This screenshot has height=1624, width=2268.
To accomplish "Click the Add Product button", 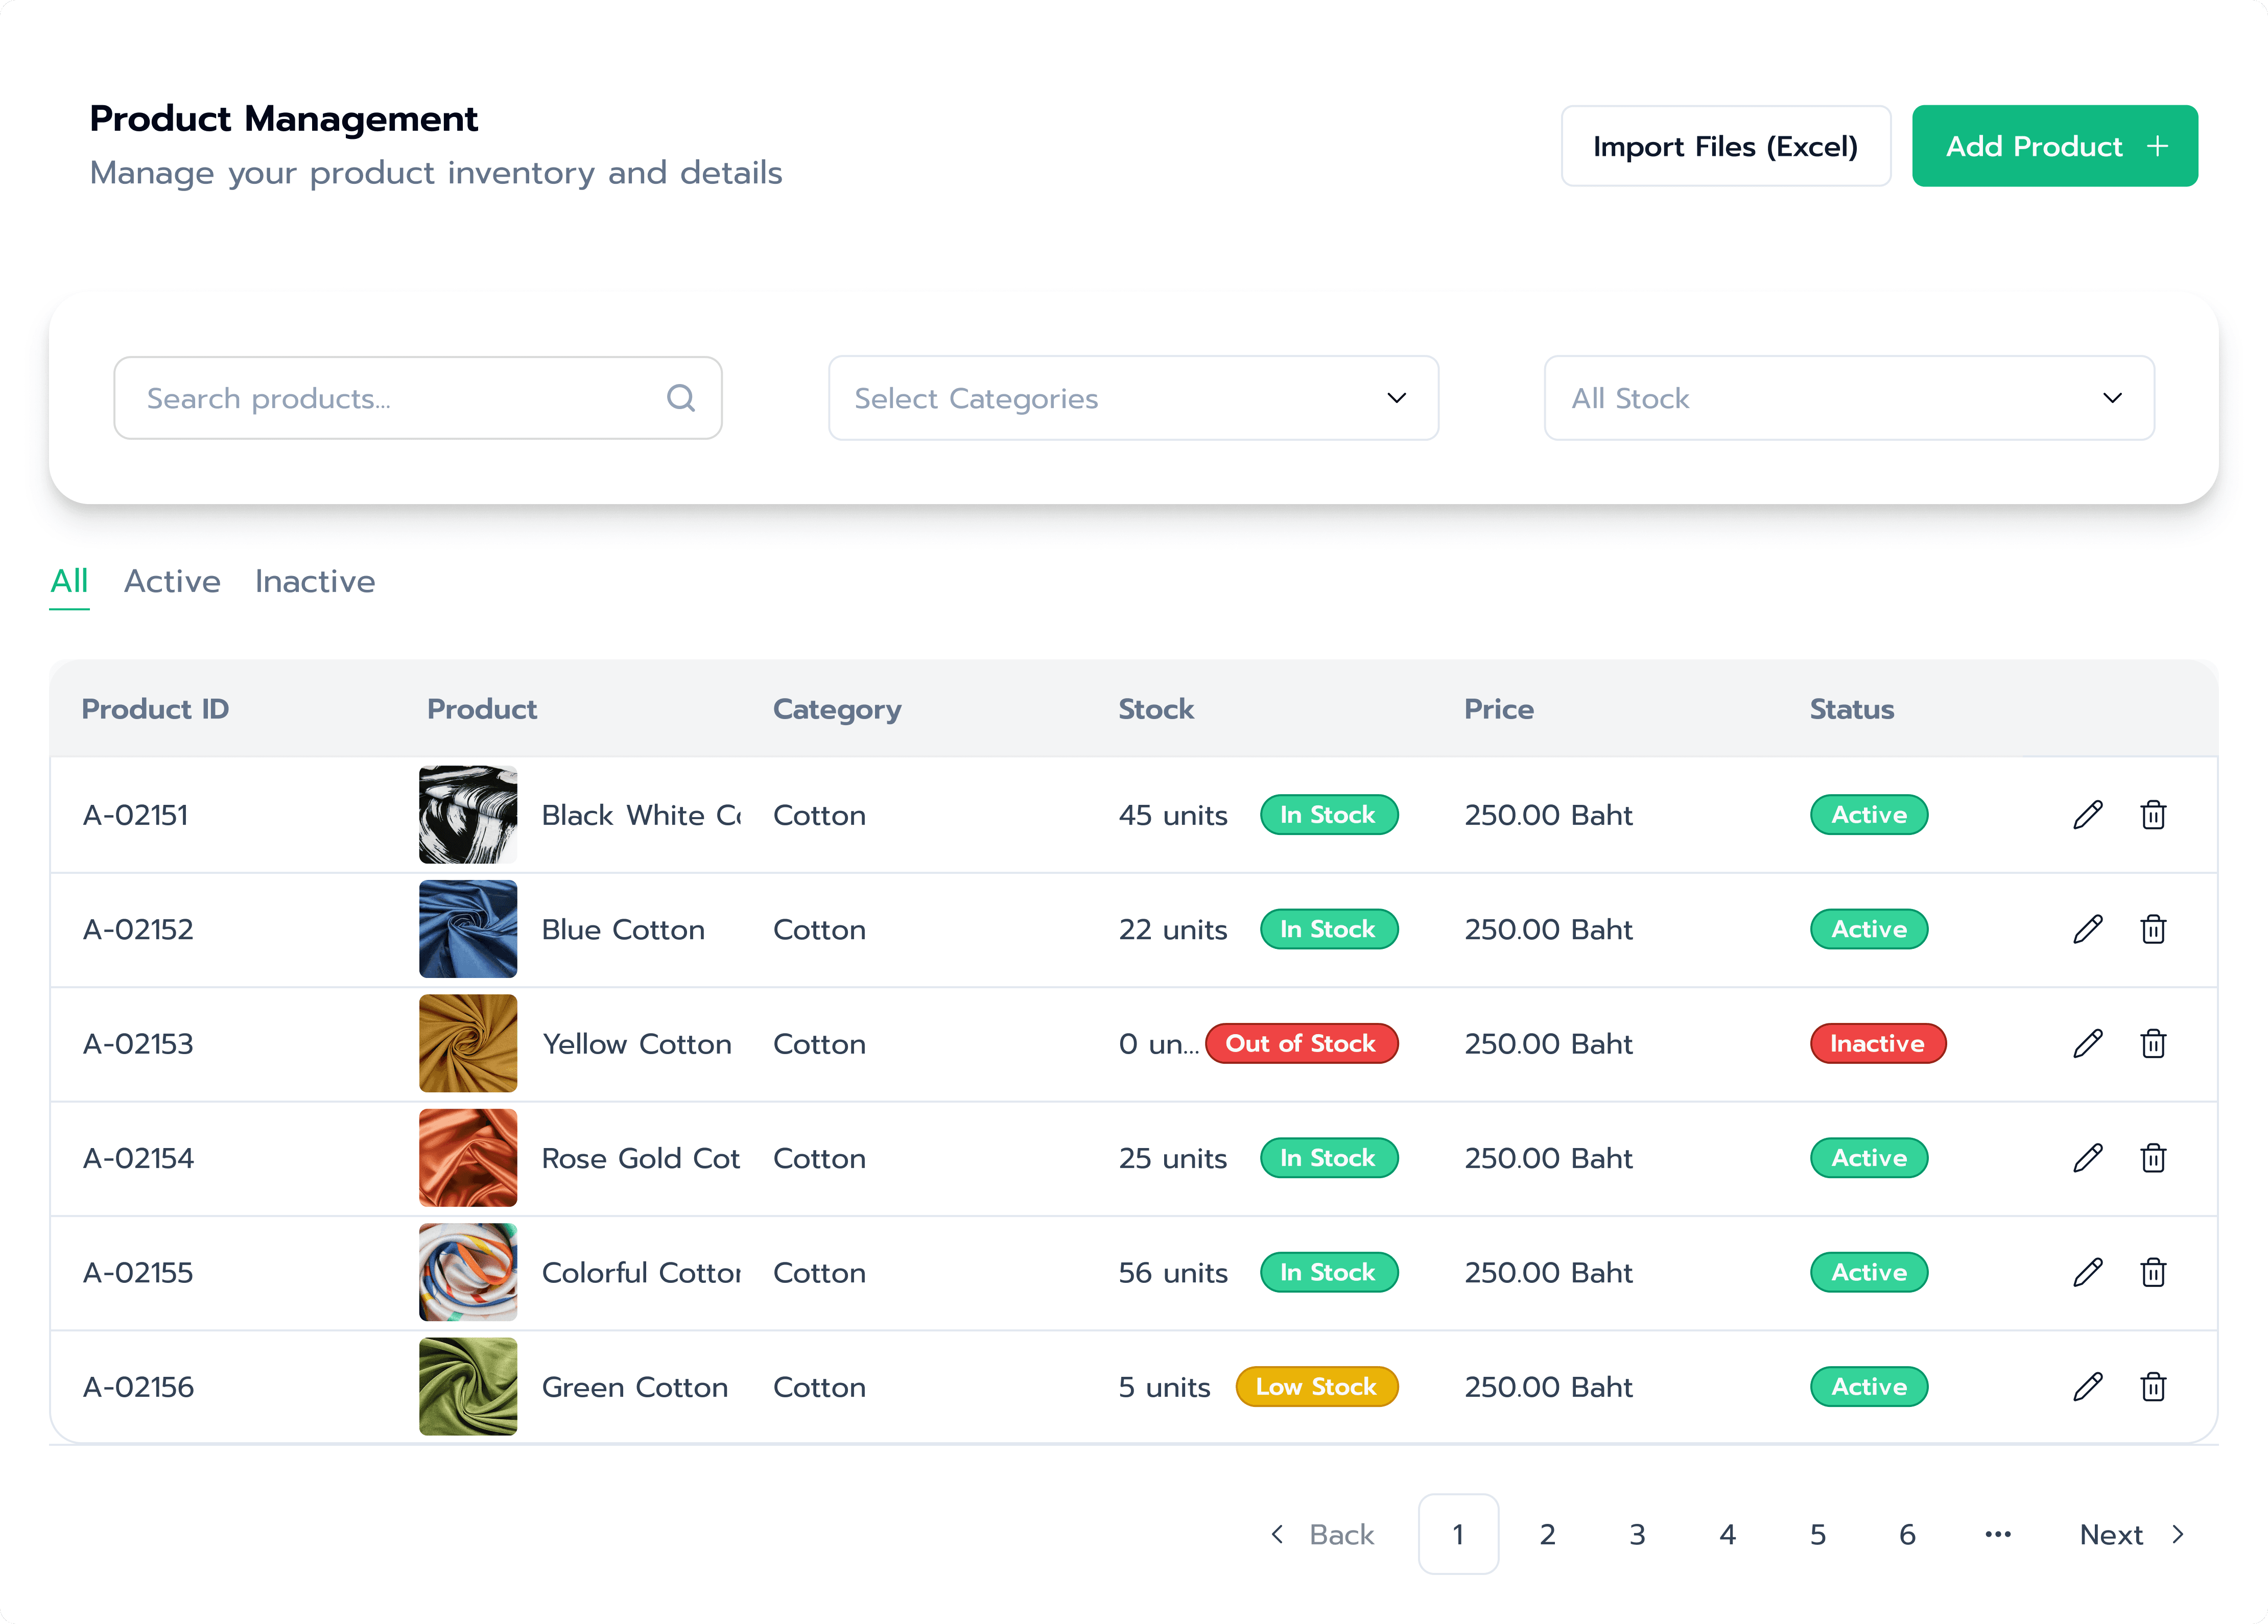I will point(2054,146).
